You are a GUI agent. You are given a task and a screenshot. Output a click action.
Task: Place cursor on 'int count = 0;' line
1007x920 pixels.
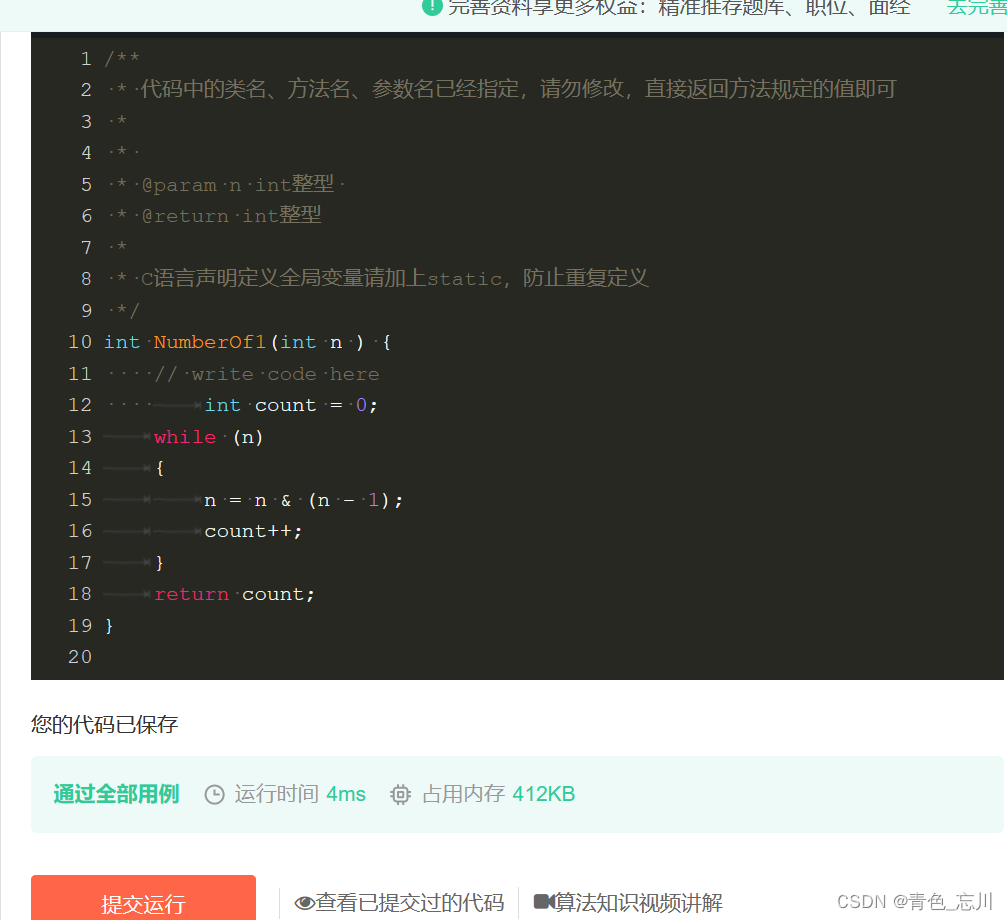pos(291,405)
